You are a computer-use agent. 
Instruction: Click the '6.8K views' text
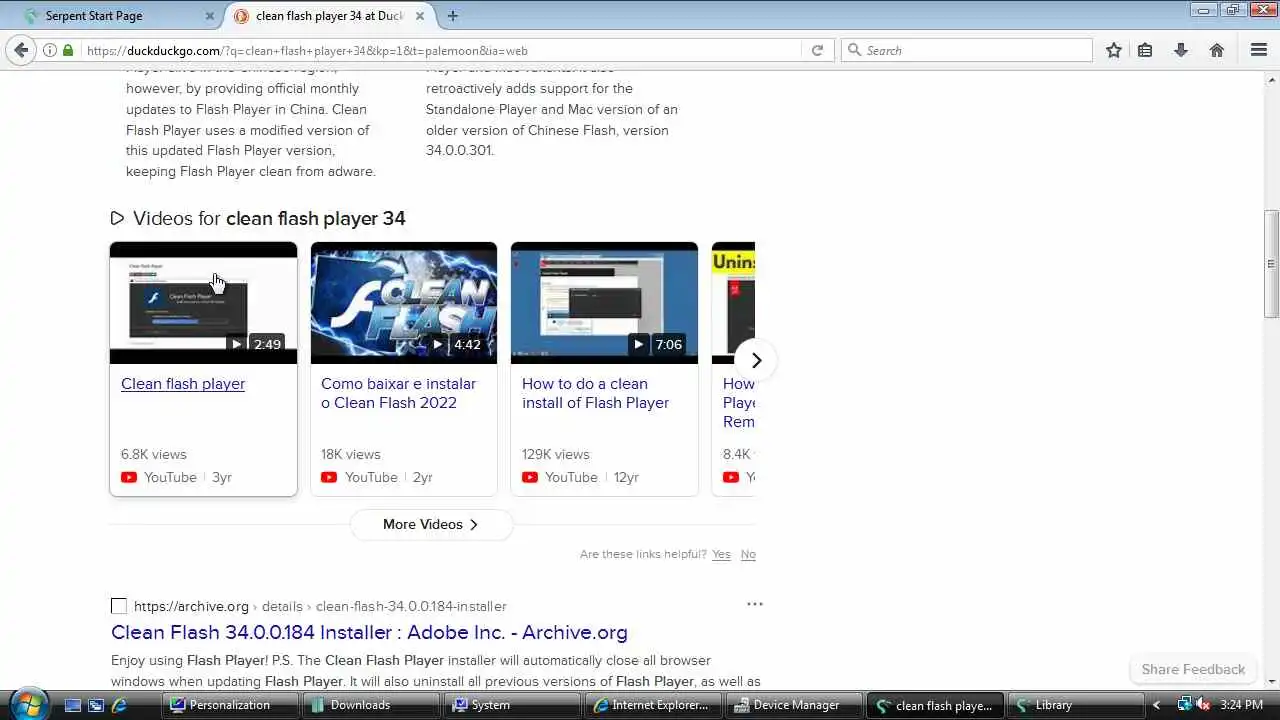(x=154, y=454)
